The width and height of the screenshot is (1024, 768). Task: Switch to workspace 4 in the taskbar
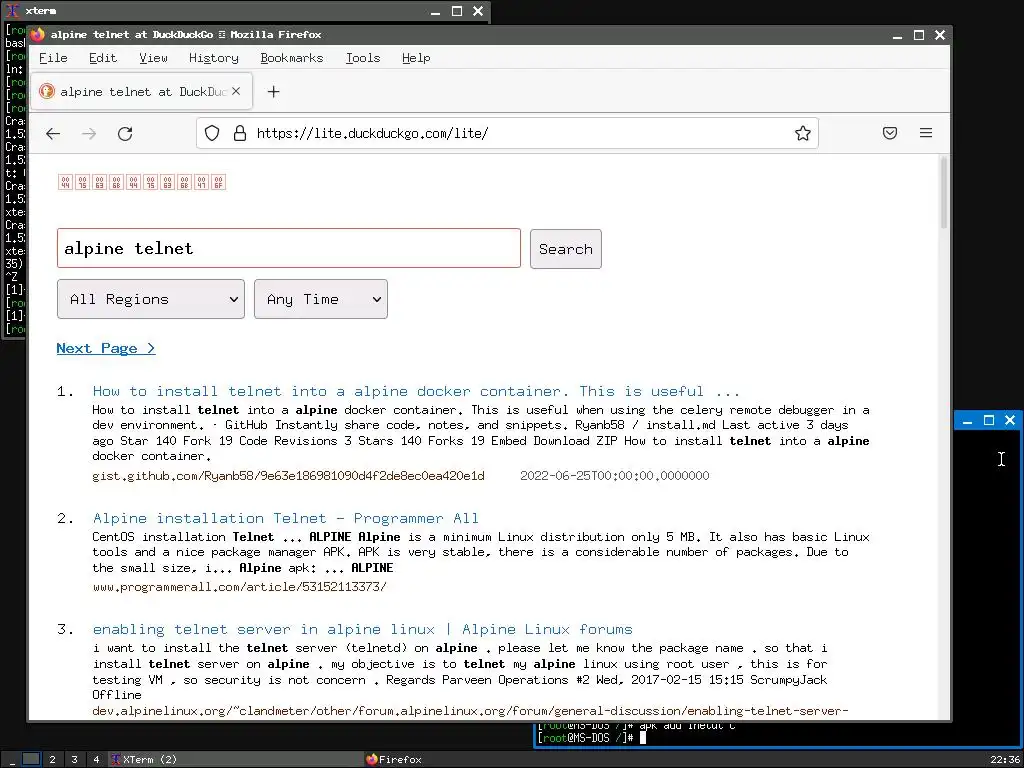[x=96, y=759]
